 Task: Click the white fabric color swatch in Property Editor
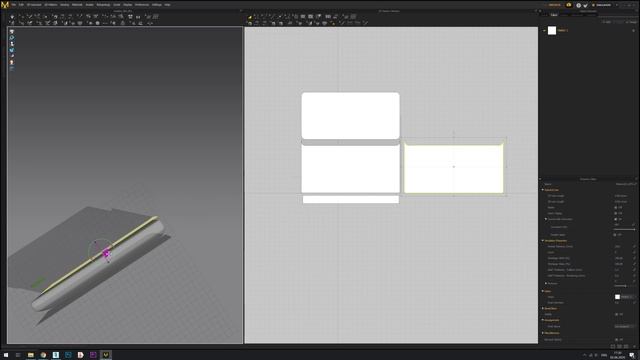618,297
